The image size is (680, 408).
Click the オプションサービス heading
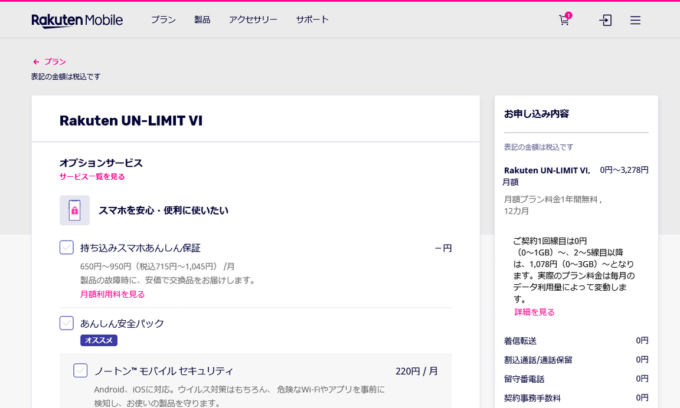pos(101,163)
